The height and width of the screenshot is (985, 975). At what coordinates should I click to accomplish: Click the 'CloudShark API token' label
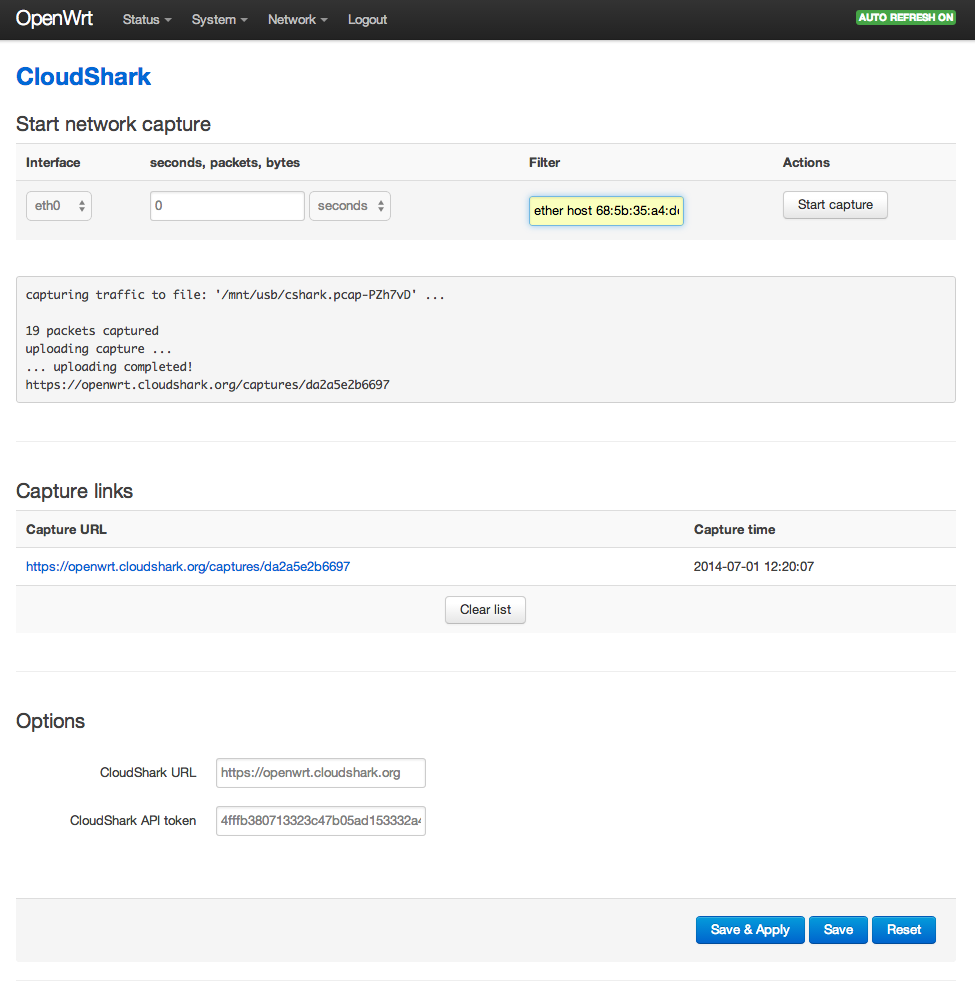pos(133,821)
